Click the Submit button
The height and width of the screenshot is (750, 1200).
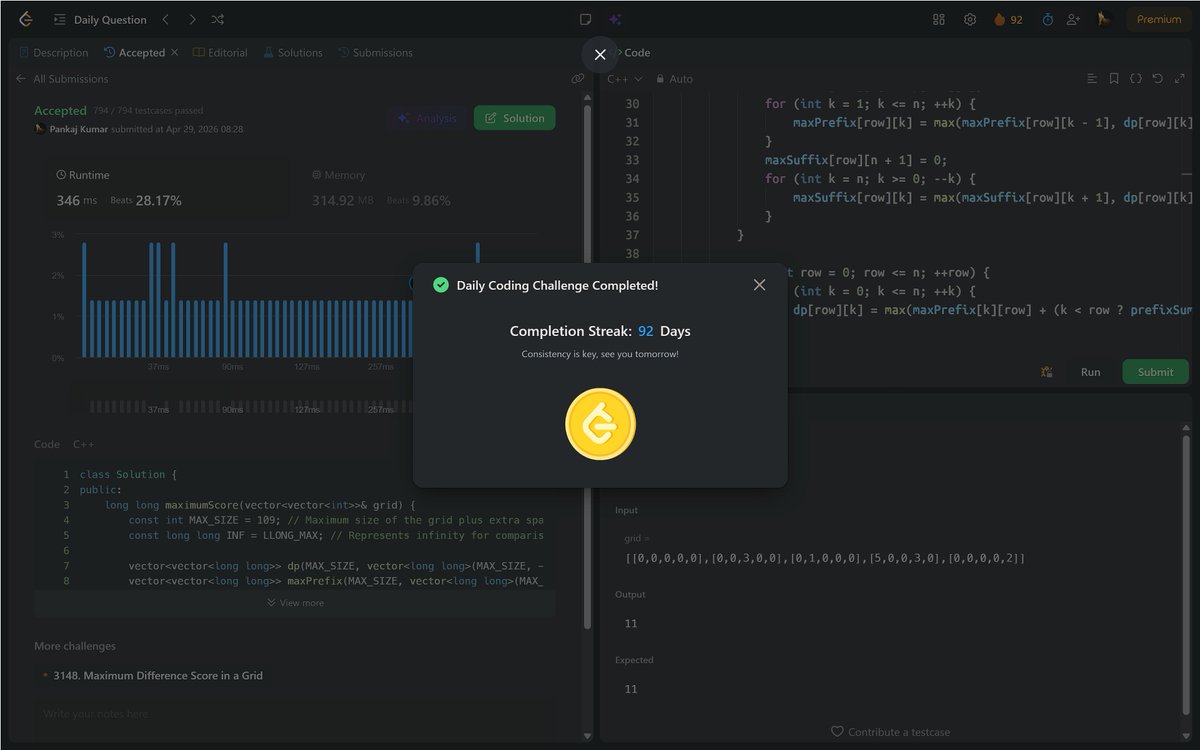pos(1155,372)
